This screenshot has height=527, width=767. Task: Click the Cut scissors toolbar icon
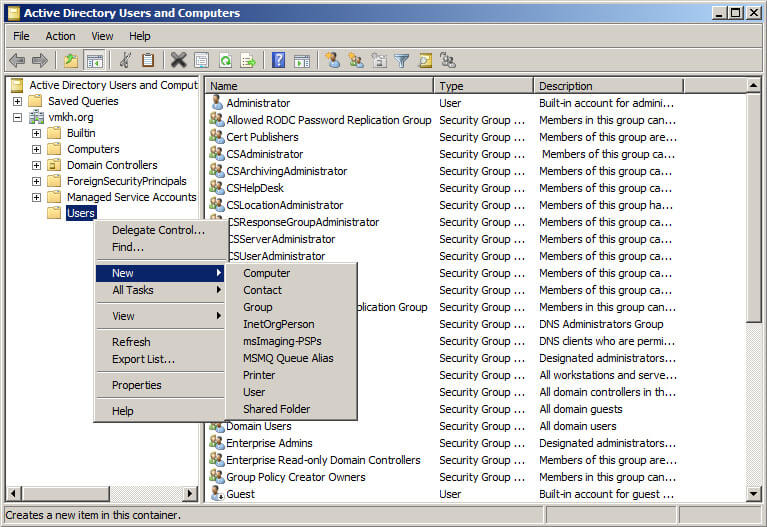125,60
